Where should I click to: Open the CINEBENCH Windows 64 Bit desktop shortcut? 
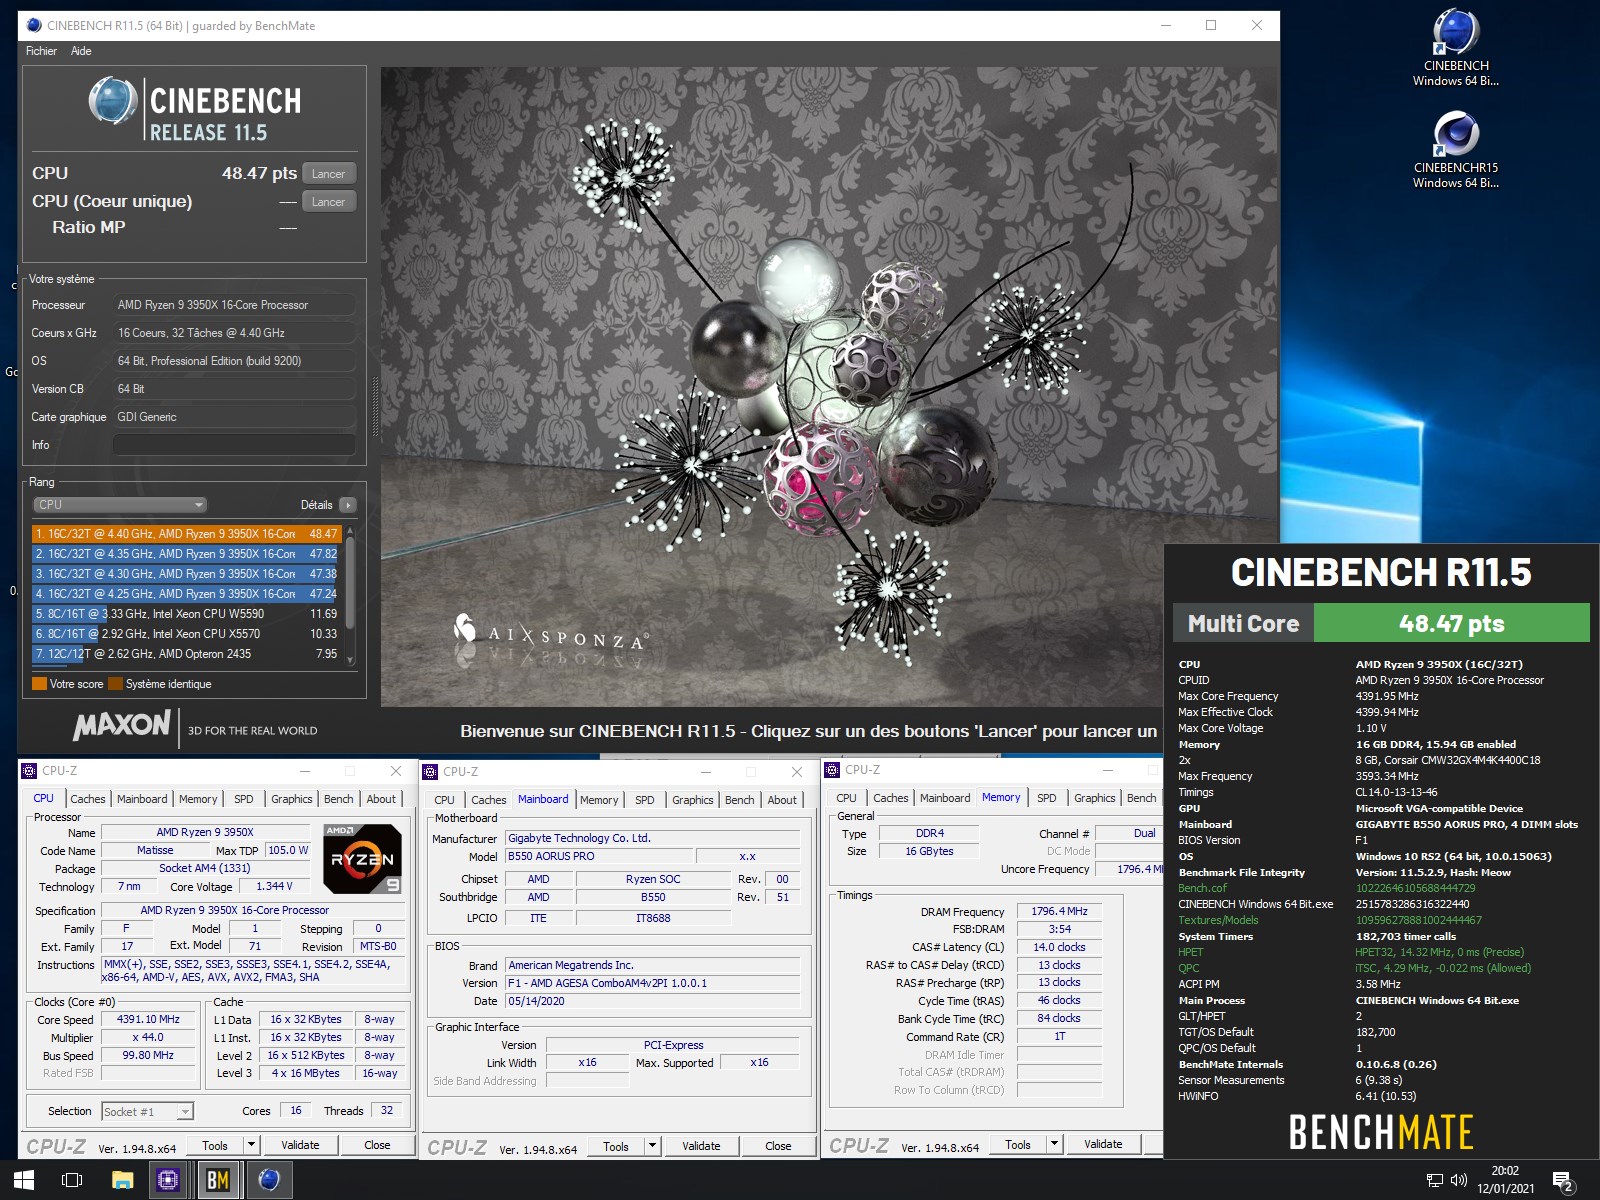(1456, 47)
